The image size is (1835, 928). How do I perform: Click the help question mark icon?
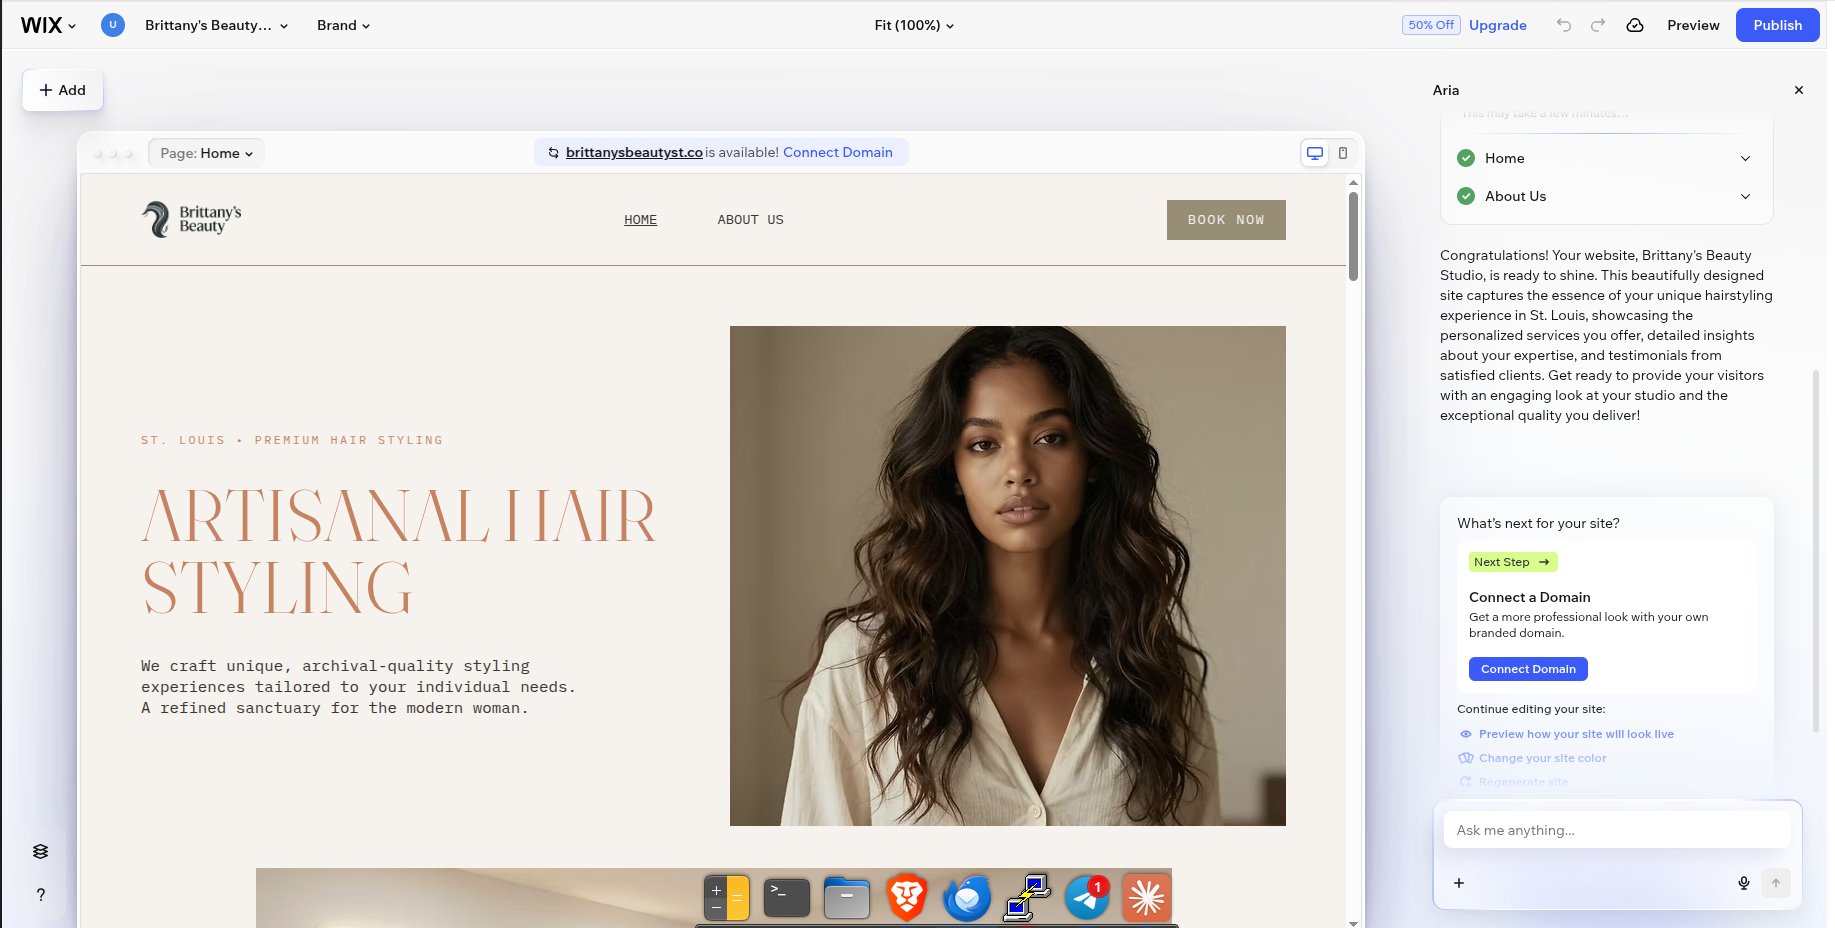tap(40, 895)
